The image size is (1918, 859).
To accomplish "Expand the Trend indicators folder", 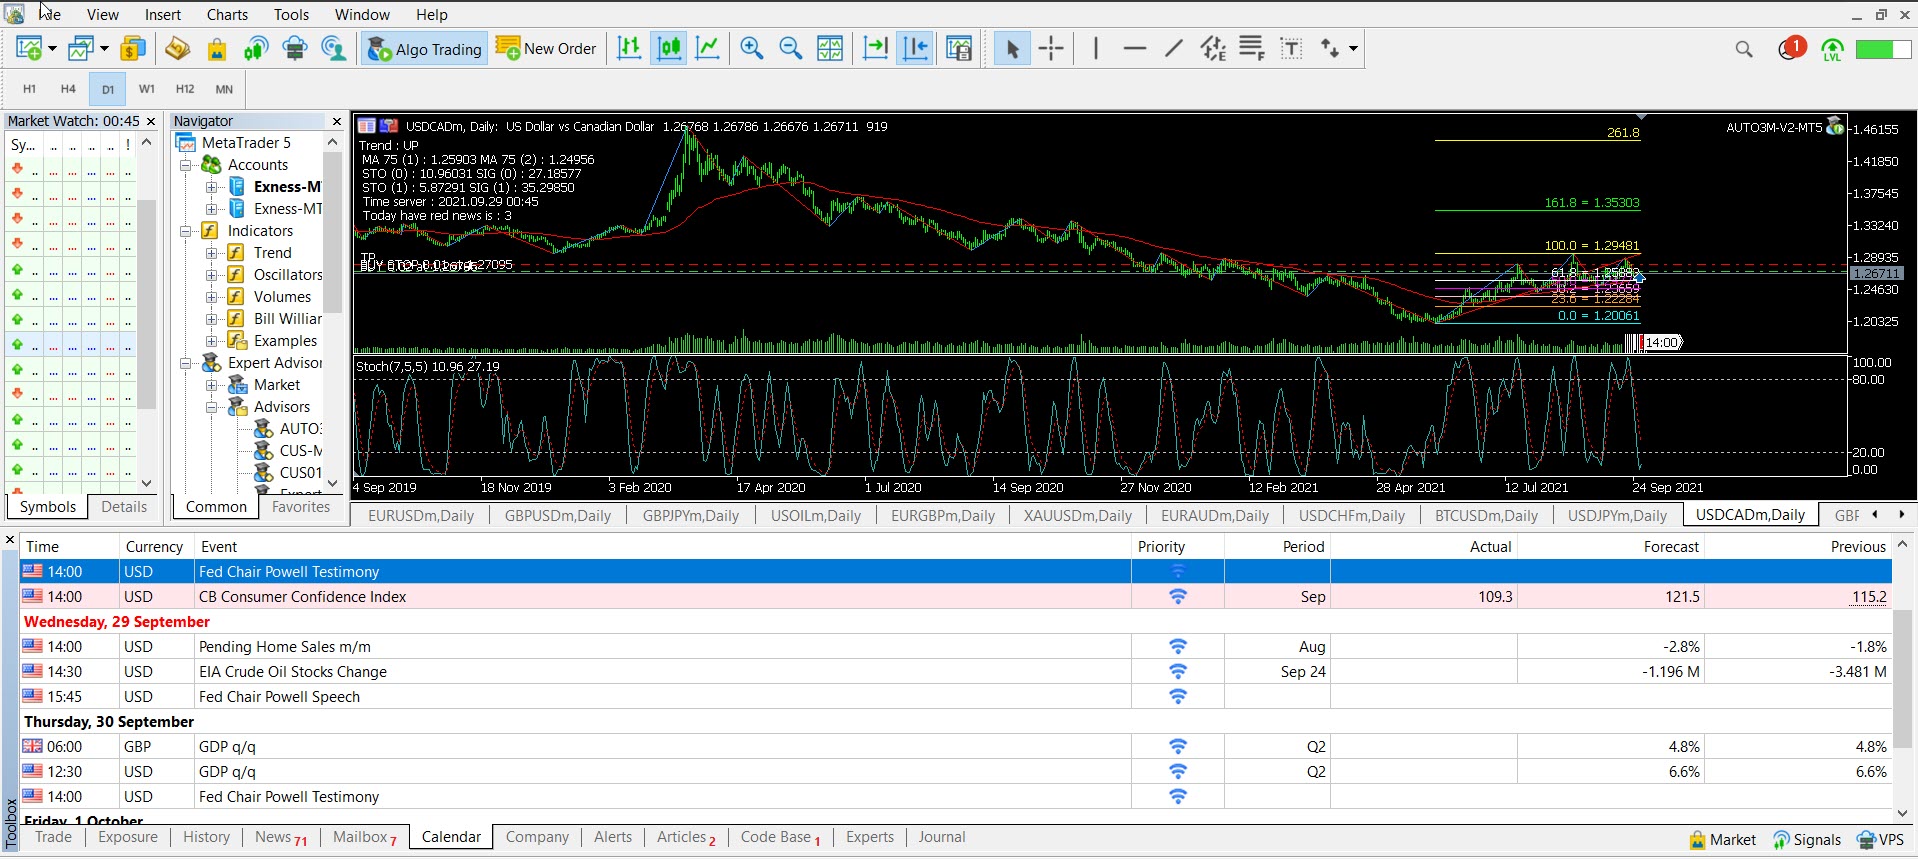I will click(x=211, y=253).
